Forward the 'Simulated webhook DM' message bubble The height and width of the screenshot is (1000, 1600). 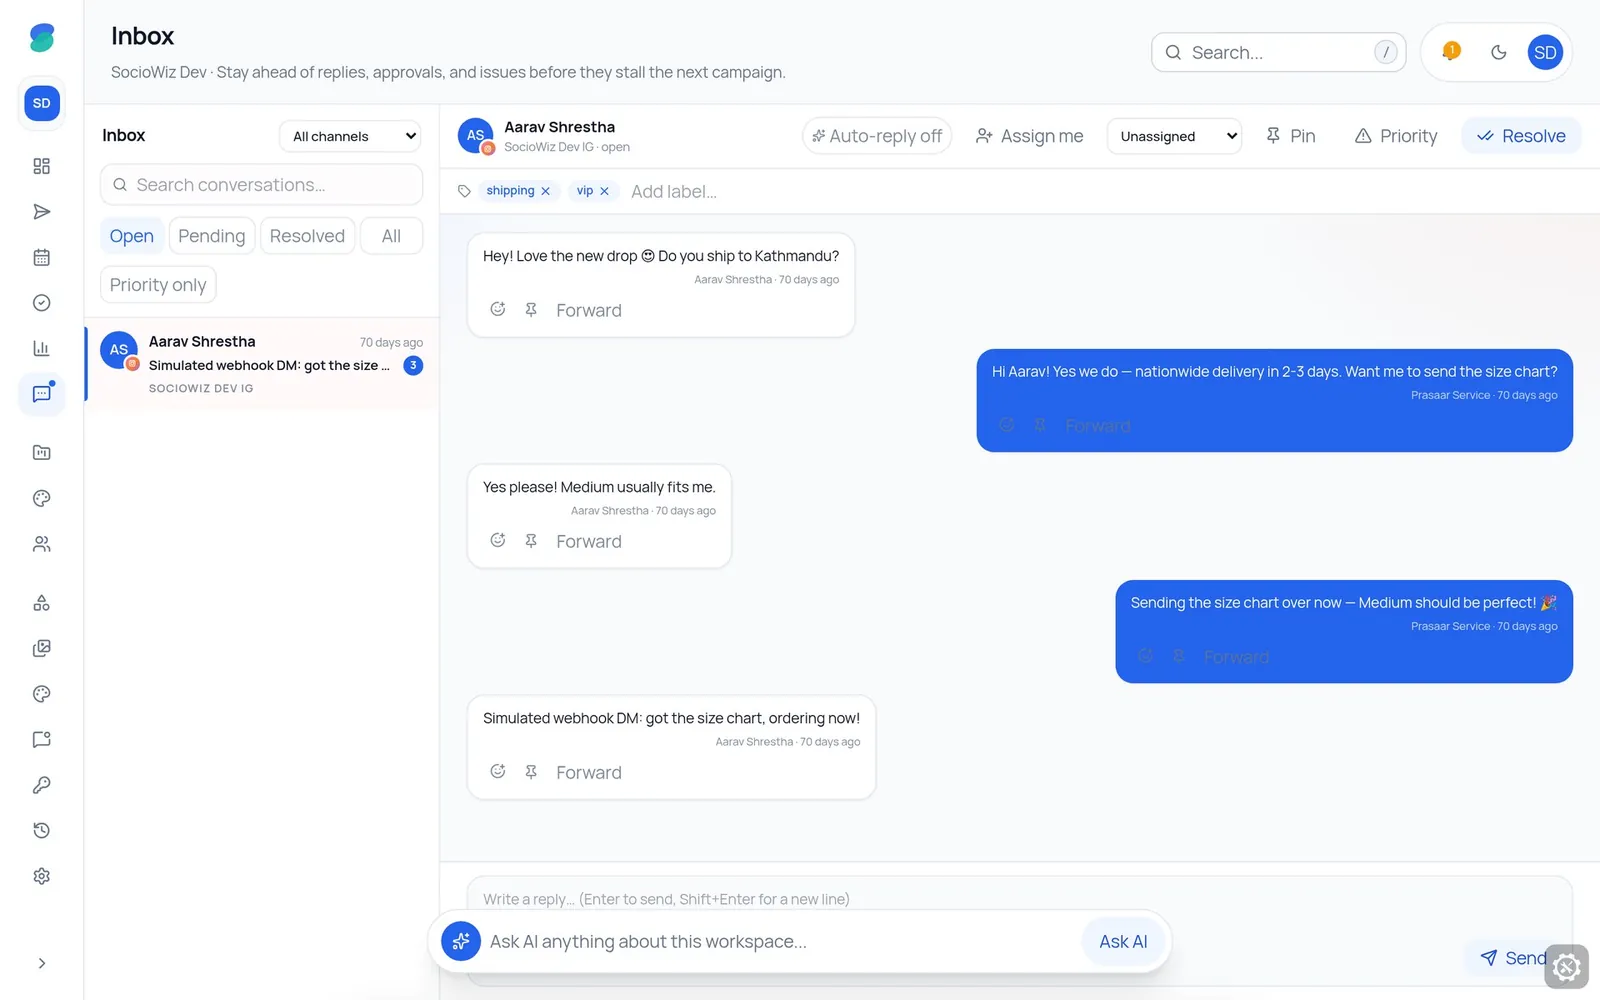[589, 772]
